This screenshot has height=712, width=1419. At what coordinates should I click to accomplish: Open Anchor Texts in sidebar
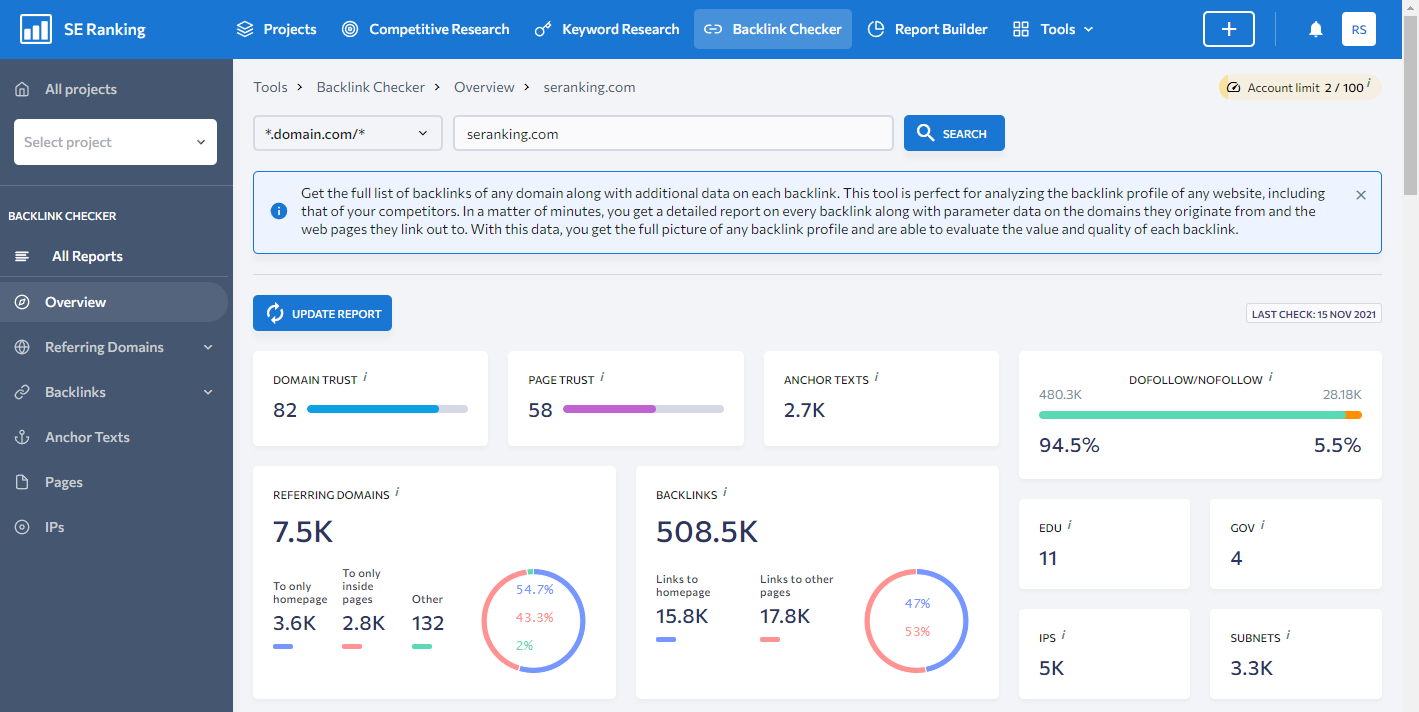pos(87,437)
